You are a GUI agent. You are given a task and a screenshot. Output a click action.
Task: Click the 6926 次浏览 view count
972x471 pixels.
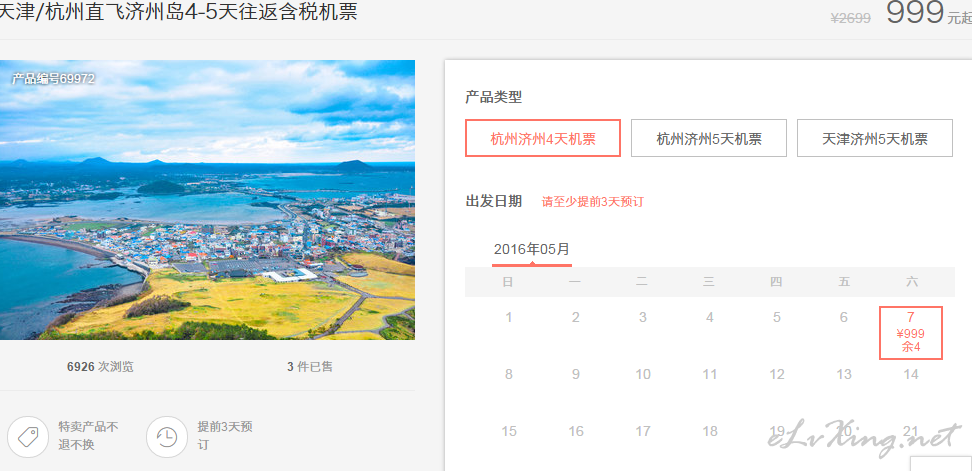[x=100, y=367]
